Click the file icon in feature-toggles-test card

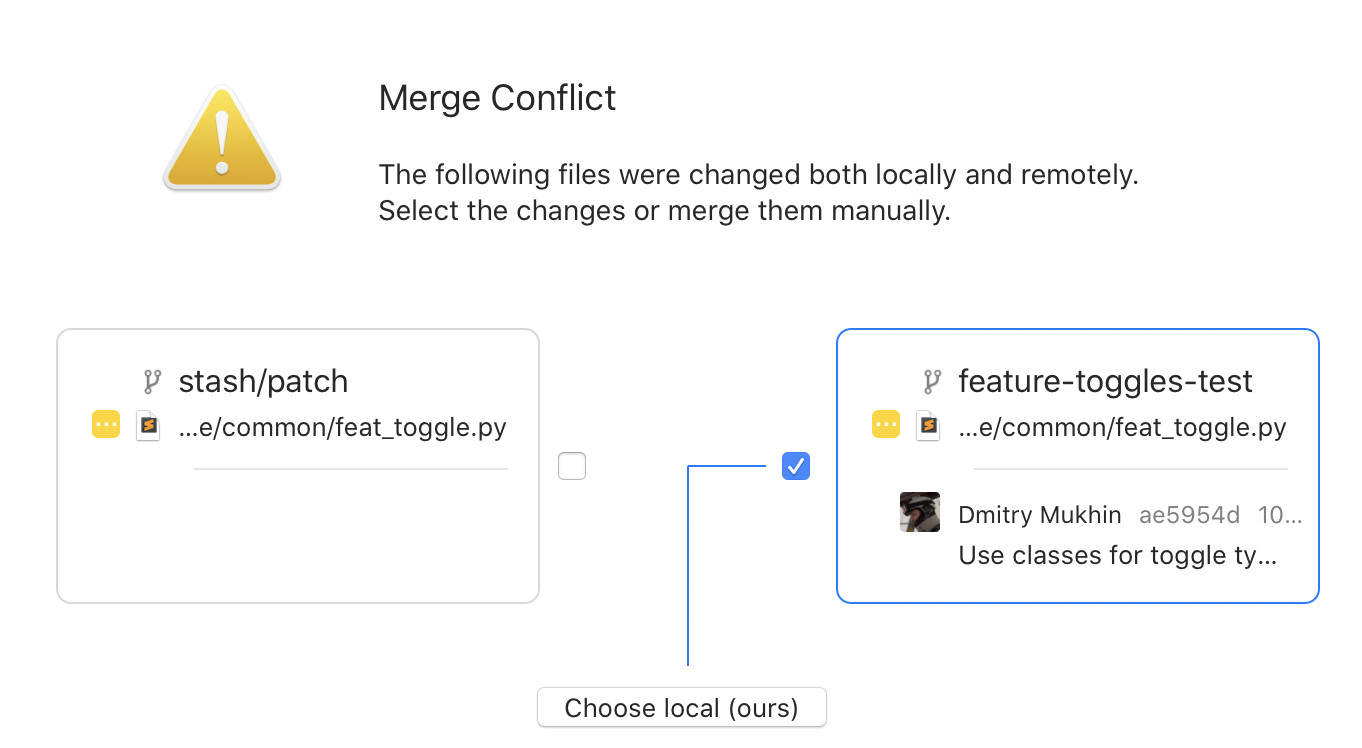point(928,425)
